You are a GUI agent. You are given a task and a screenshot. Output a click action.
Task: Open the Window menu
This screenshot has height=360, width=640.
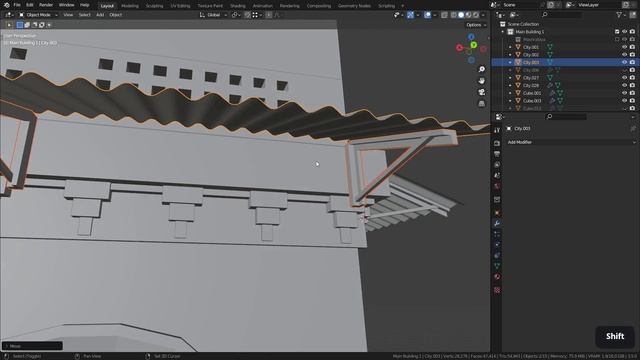coord(66,5)
